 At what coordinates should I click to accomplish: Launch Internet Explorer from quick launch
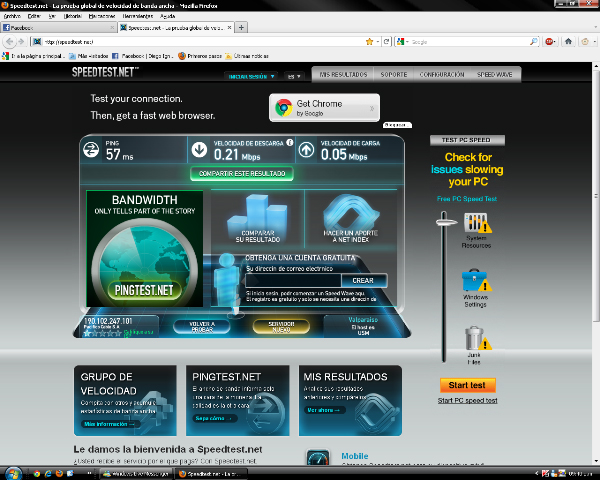(x=48, y=473)
